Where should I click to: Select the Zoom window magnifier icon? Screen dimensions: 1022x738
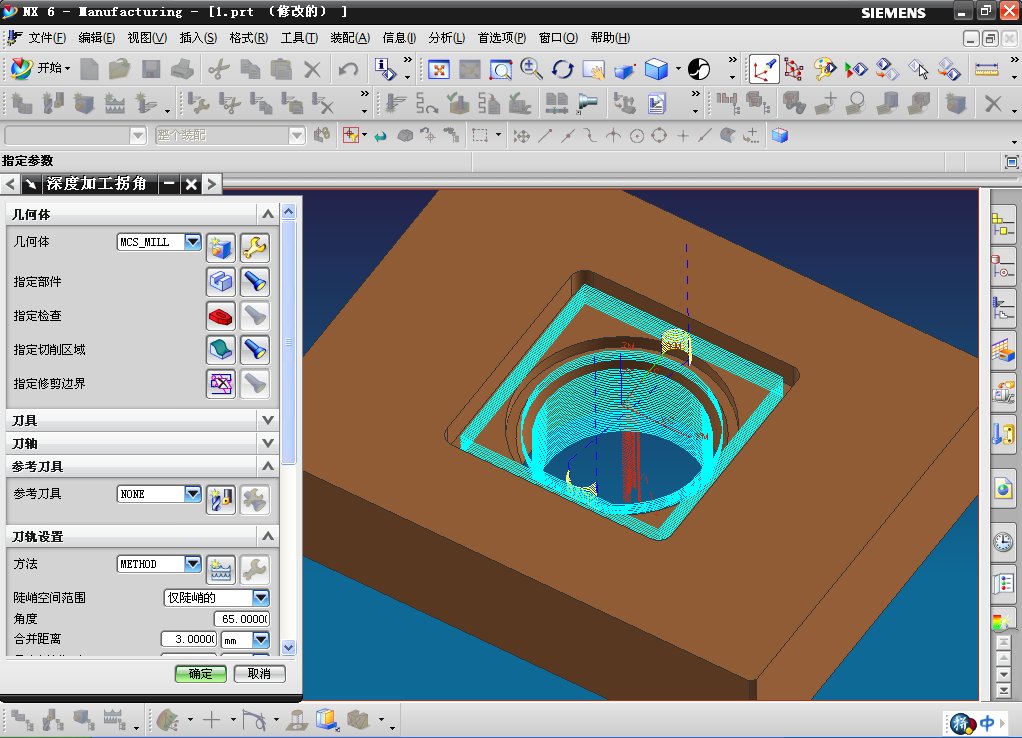click(x=501, y=69)
